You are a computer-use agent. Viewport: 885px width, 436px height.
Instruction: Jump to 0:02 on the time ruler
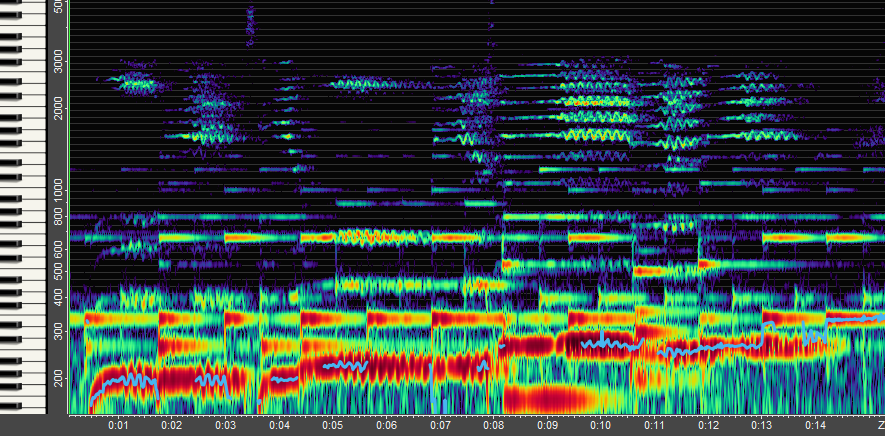[x=171, y=425]
